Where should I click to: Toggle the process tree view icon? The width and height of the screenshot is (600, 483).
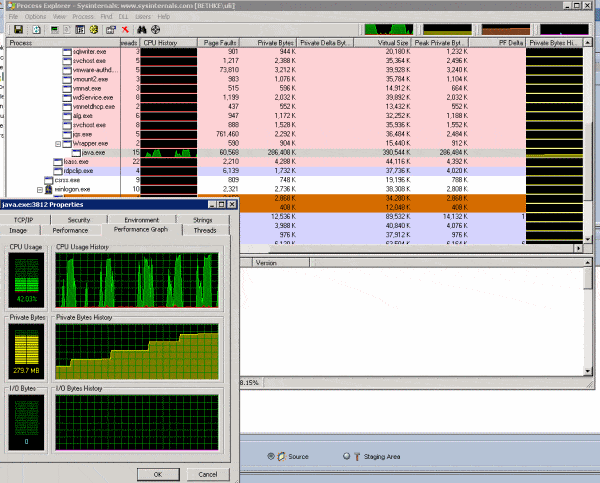coord(67,29)
